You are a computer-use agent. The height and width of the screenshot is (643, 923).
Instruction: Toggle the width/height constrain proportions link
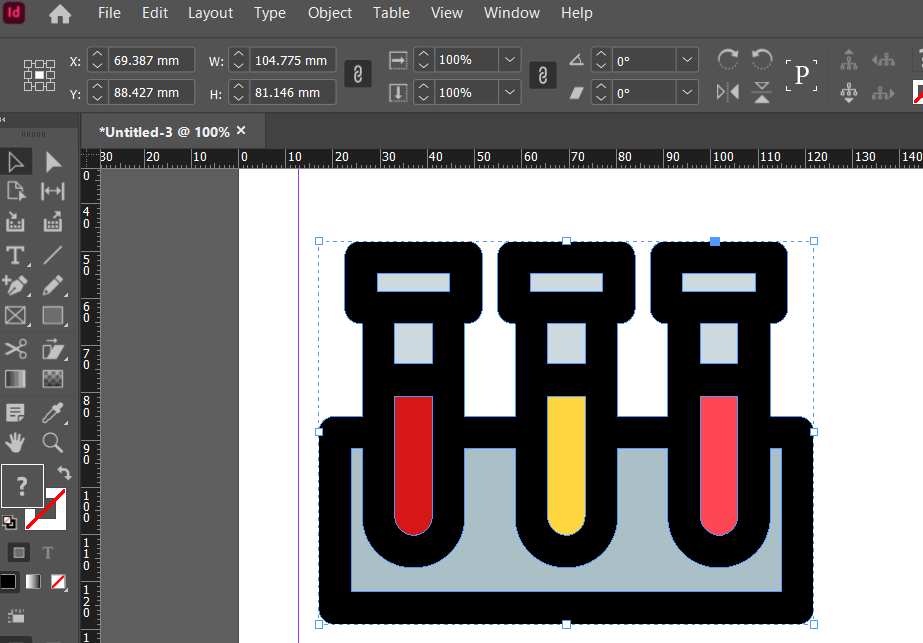(x=357, y=73)
